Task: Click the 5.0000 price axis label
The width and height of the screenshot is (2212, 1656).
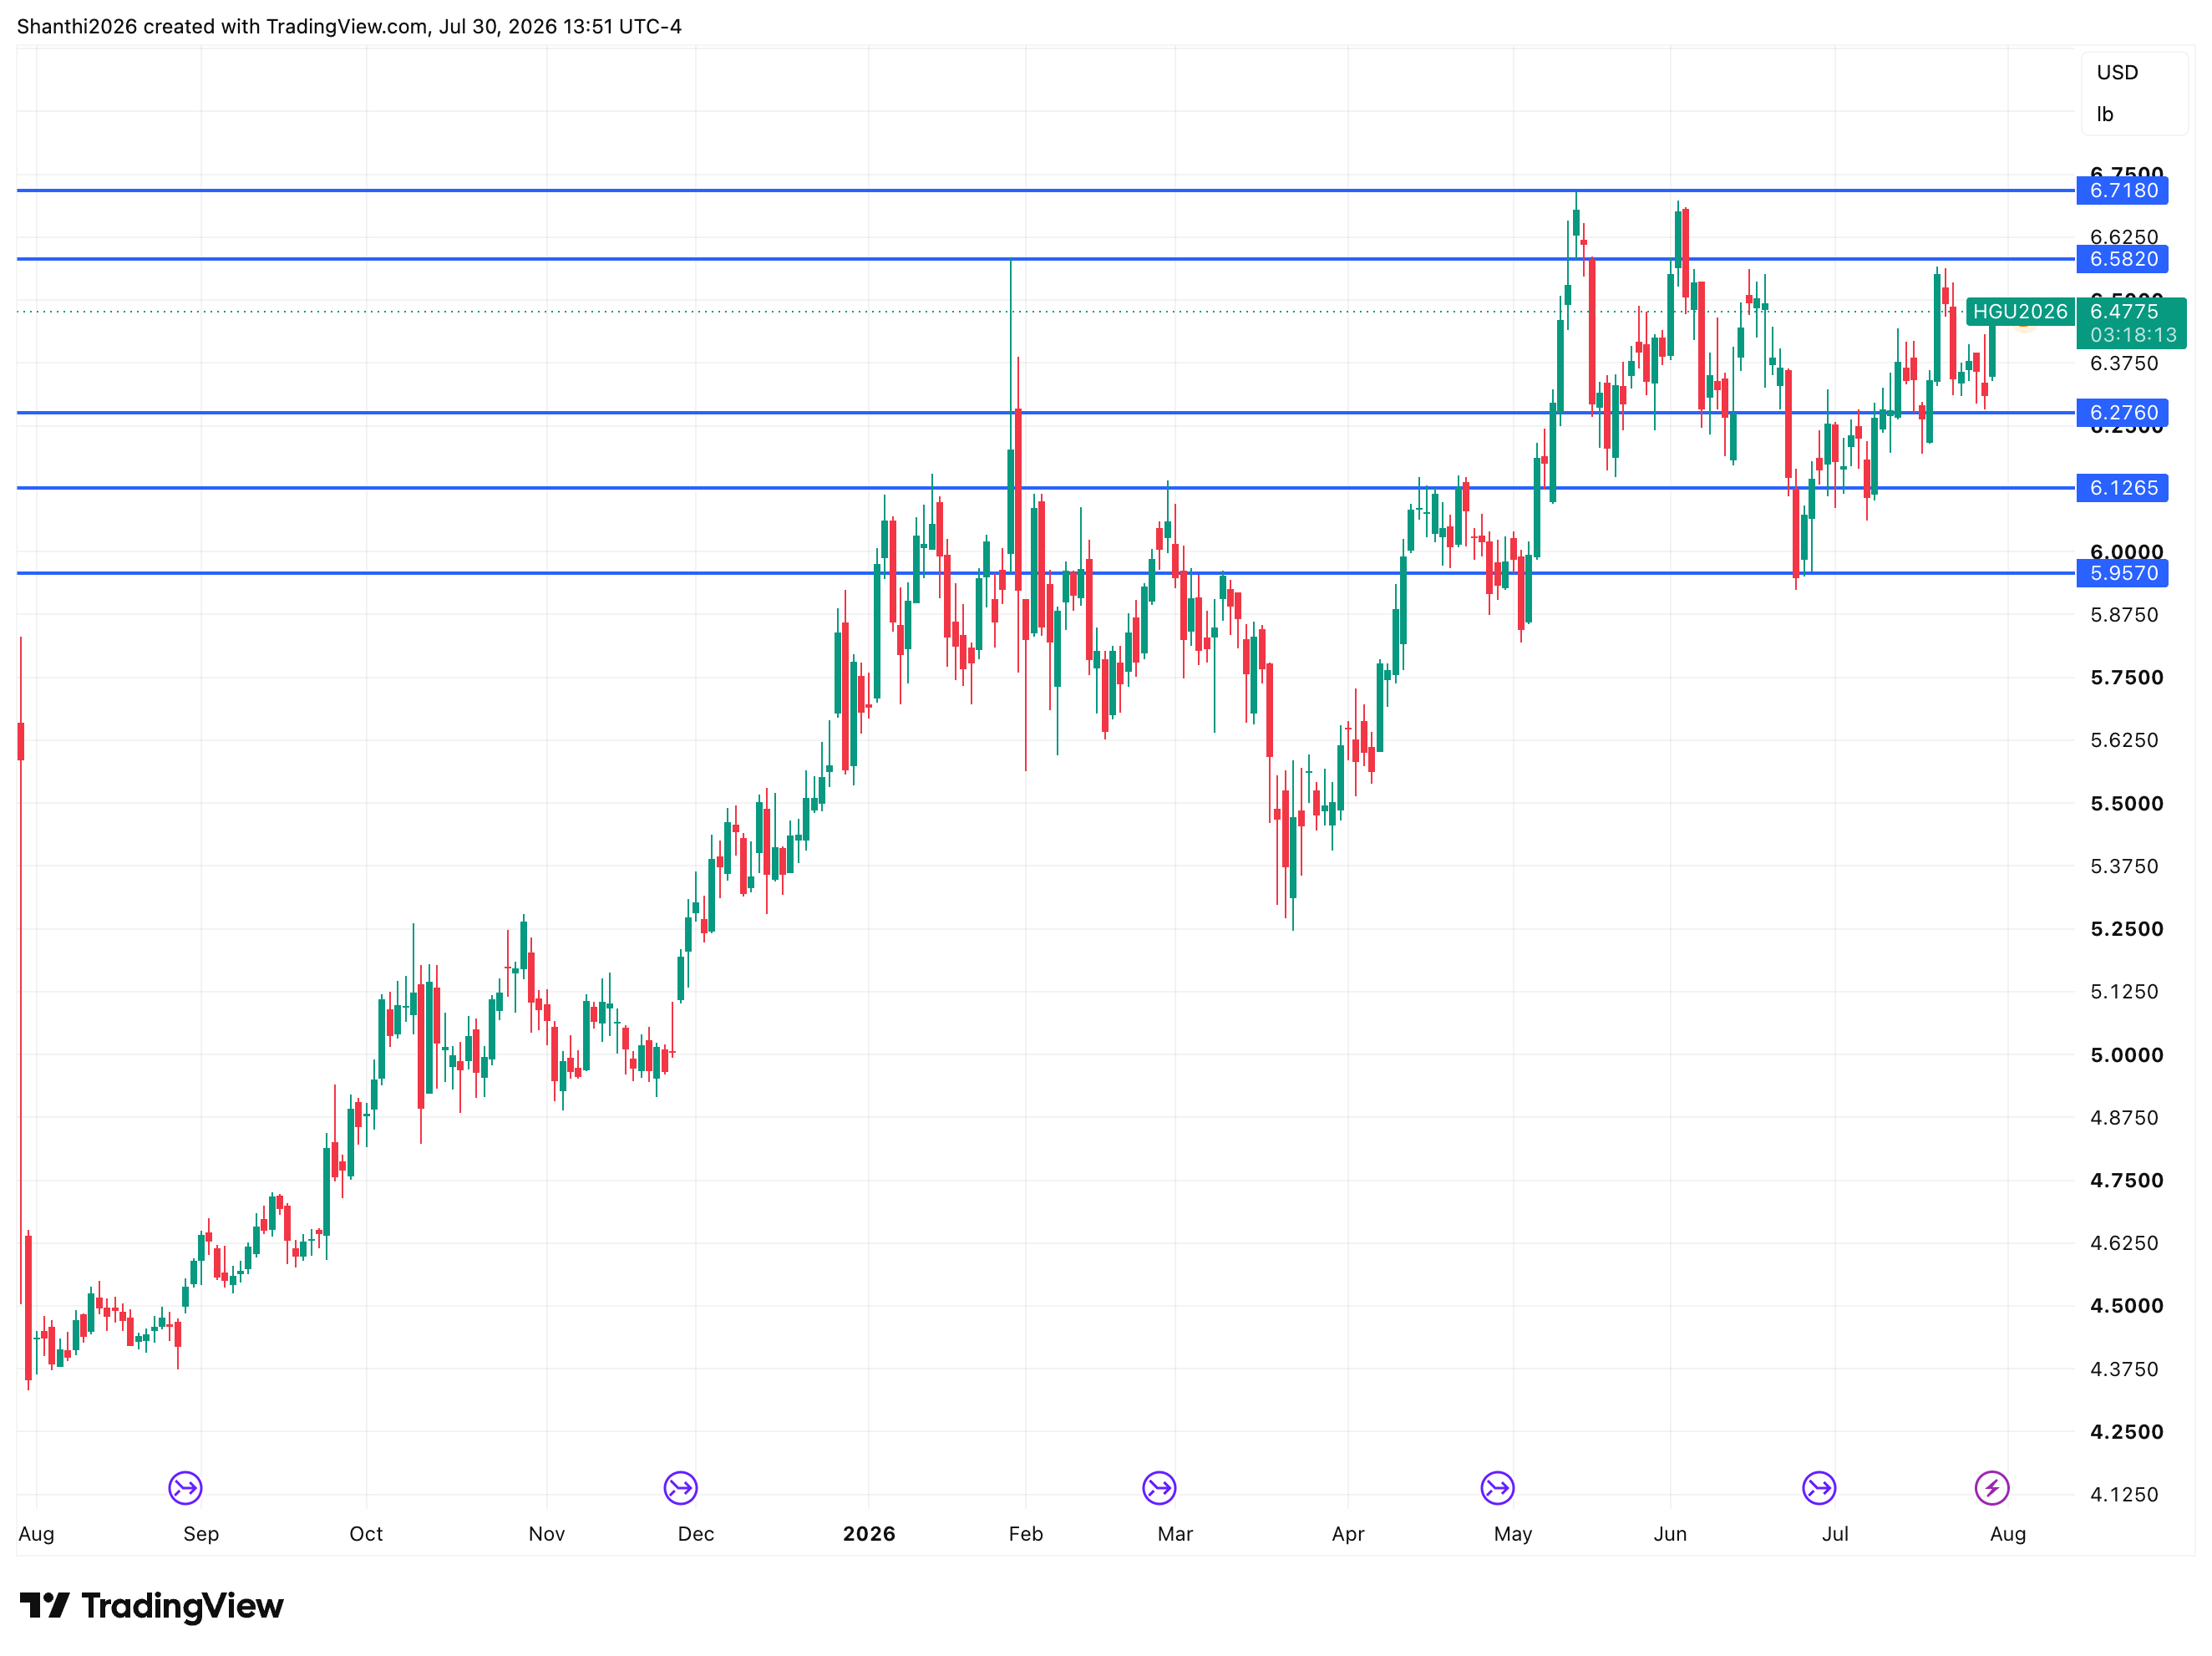Action: tap(2126, 1055)
